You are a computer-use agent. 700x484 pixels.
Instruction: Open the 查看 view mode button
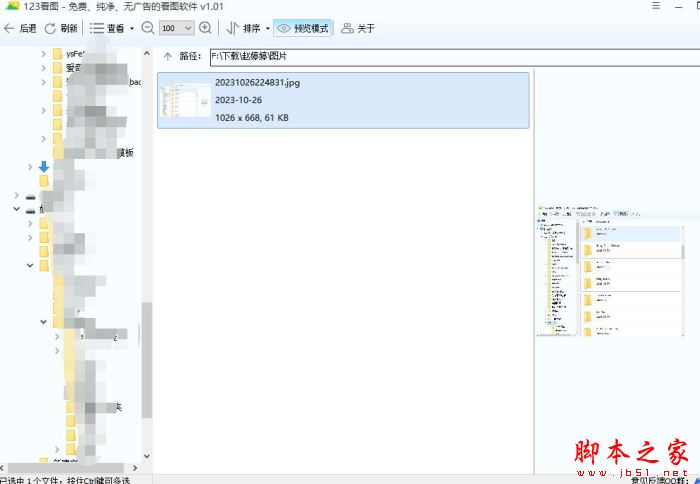tap(107, 28)
